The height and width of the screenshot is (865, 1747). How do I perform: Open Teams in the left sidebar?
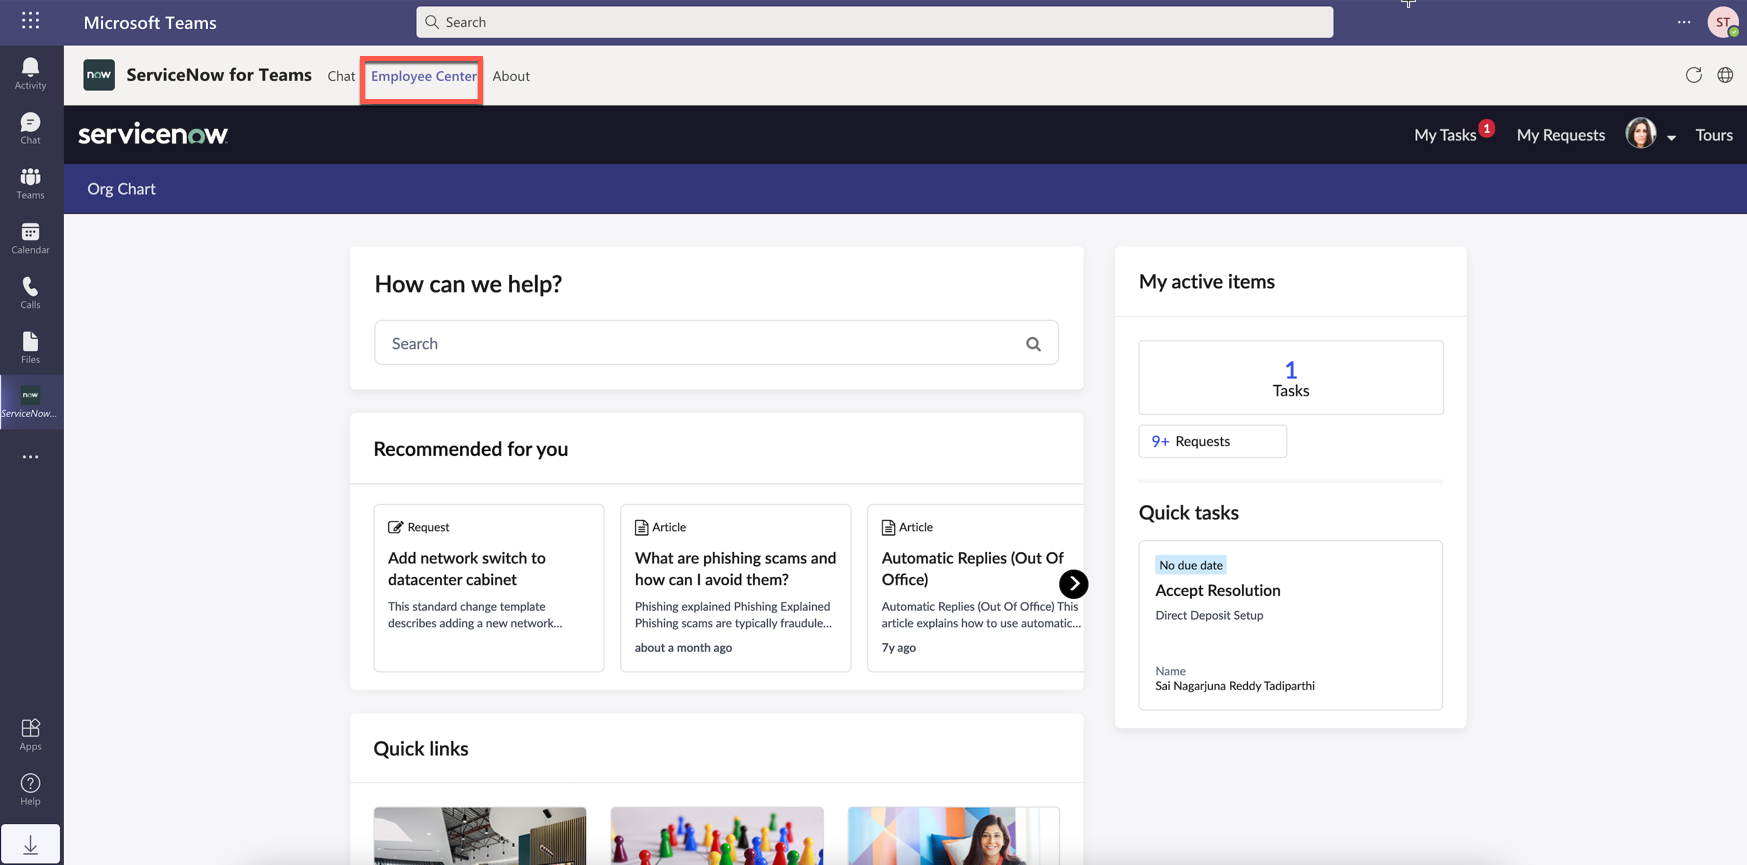pyautogui.click(x=30, y=184)
